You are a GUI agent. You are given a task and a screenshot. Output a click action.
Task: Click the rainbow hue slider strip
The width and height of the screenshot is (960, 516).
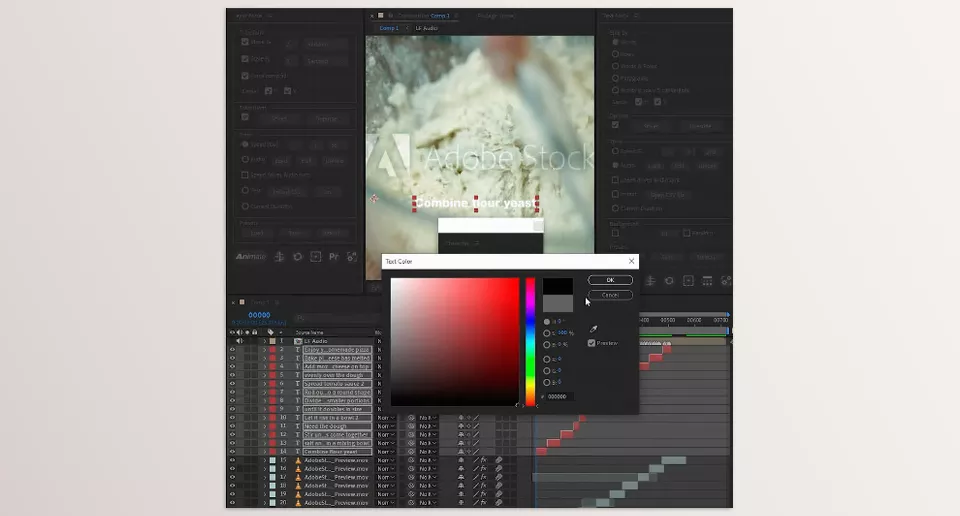530,342
